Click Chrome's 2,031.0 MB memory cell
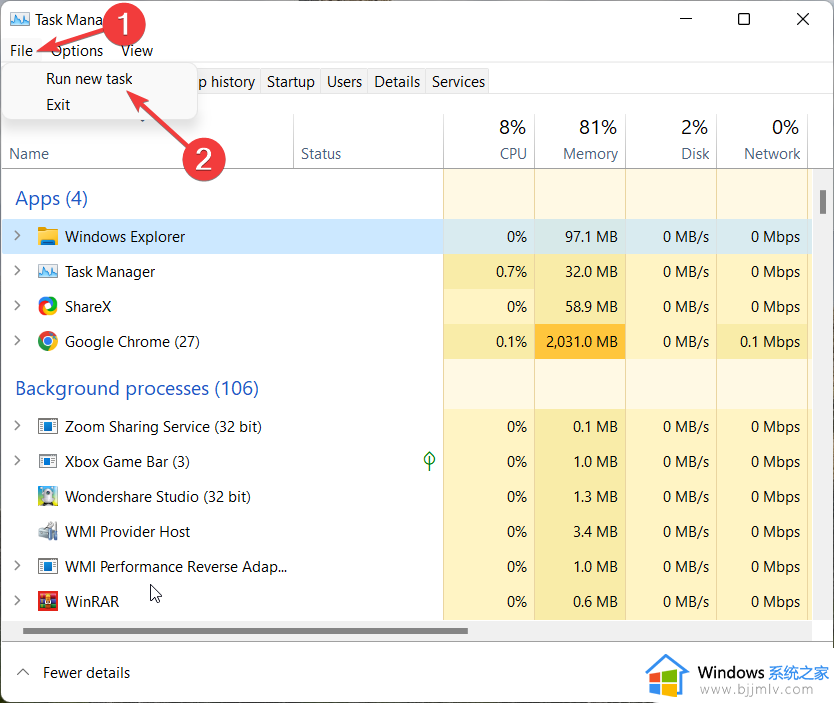The height and width of the screenshot is (703, 834). 580,341
